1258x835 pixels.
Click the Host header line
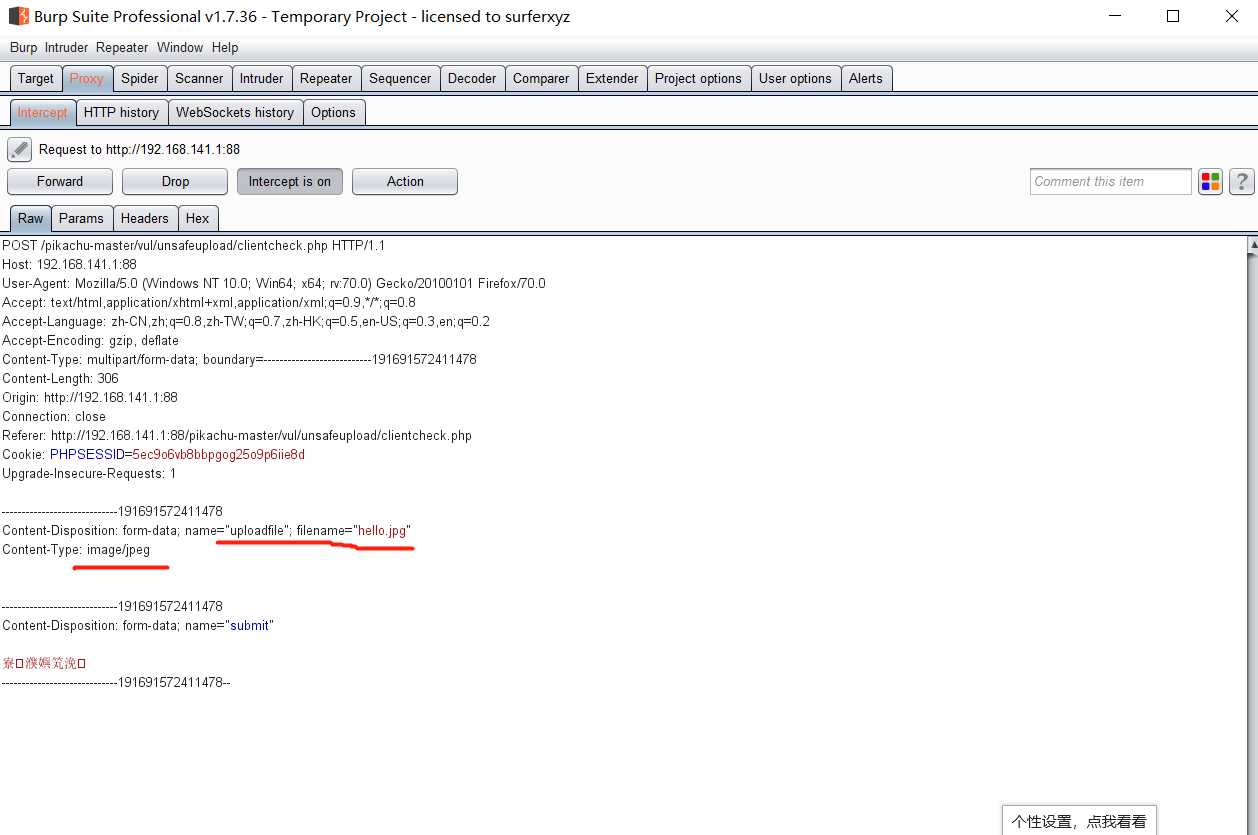[x=69, y=264]
